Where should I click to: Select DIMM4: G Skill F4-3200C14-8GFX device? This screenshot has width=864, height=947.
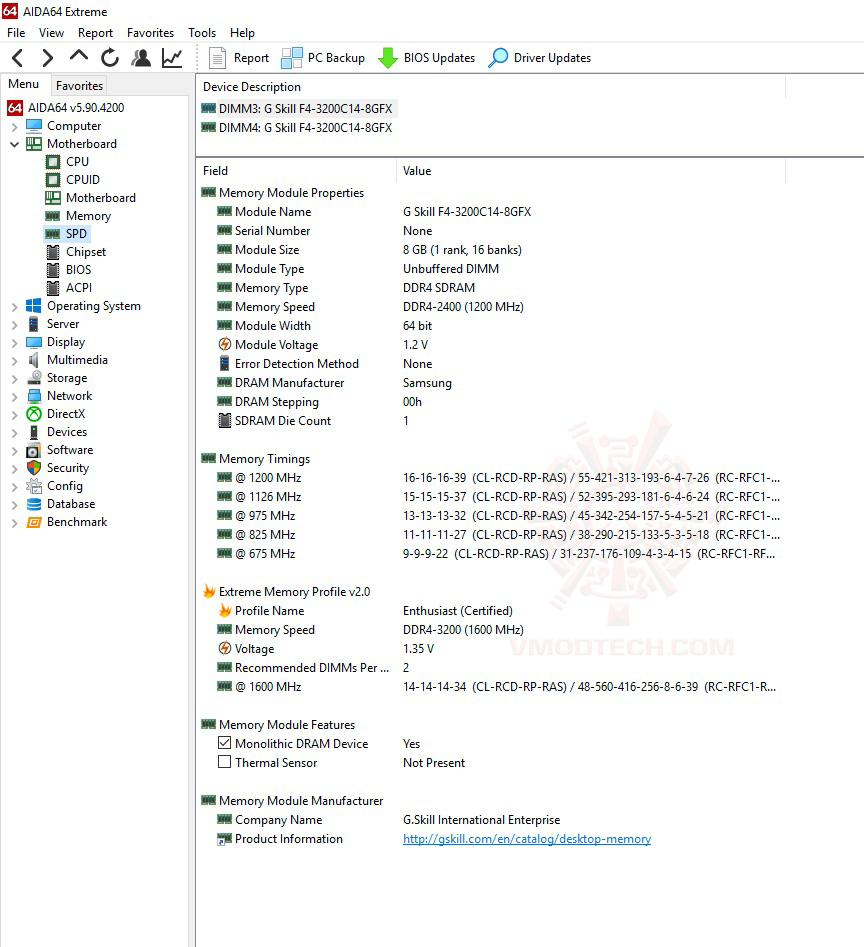(x=306, y=128)
